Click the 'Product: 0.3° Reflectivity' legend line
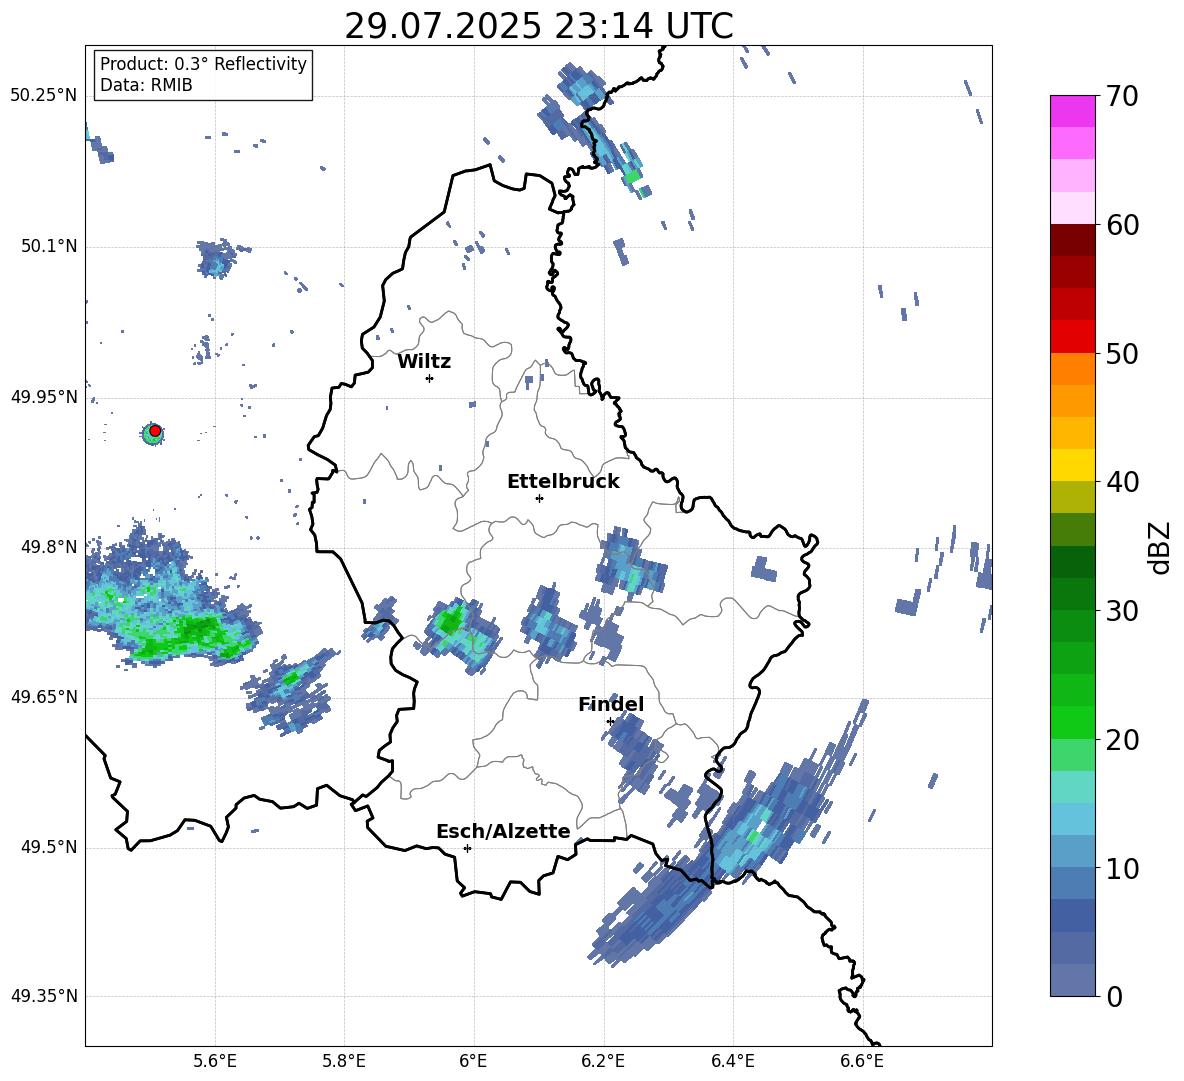The height and width of the screenshot is (1081, 1184). [x=203, y=63]
